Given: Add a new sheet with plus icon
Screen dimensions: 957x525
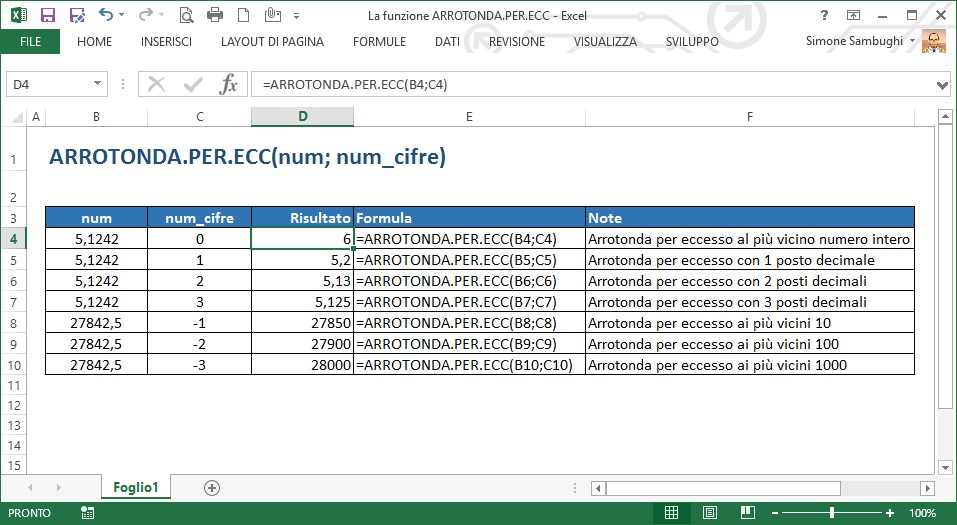Looking at the screenshot, I should (211, 488).
